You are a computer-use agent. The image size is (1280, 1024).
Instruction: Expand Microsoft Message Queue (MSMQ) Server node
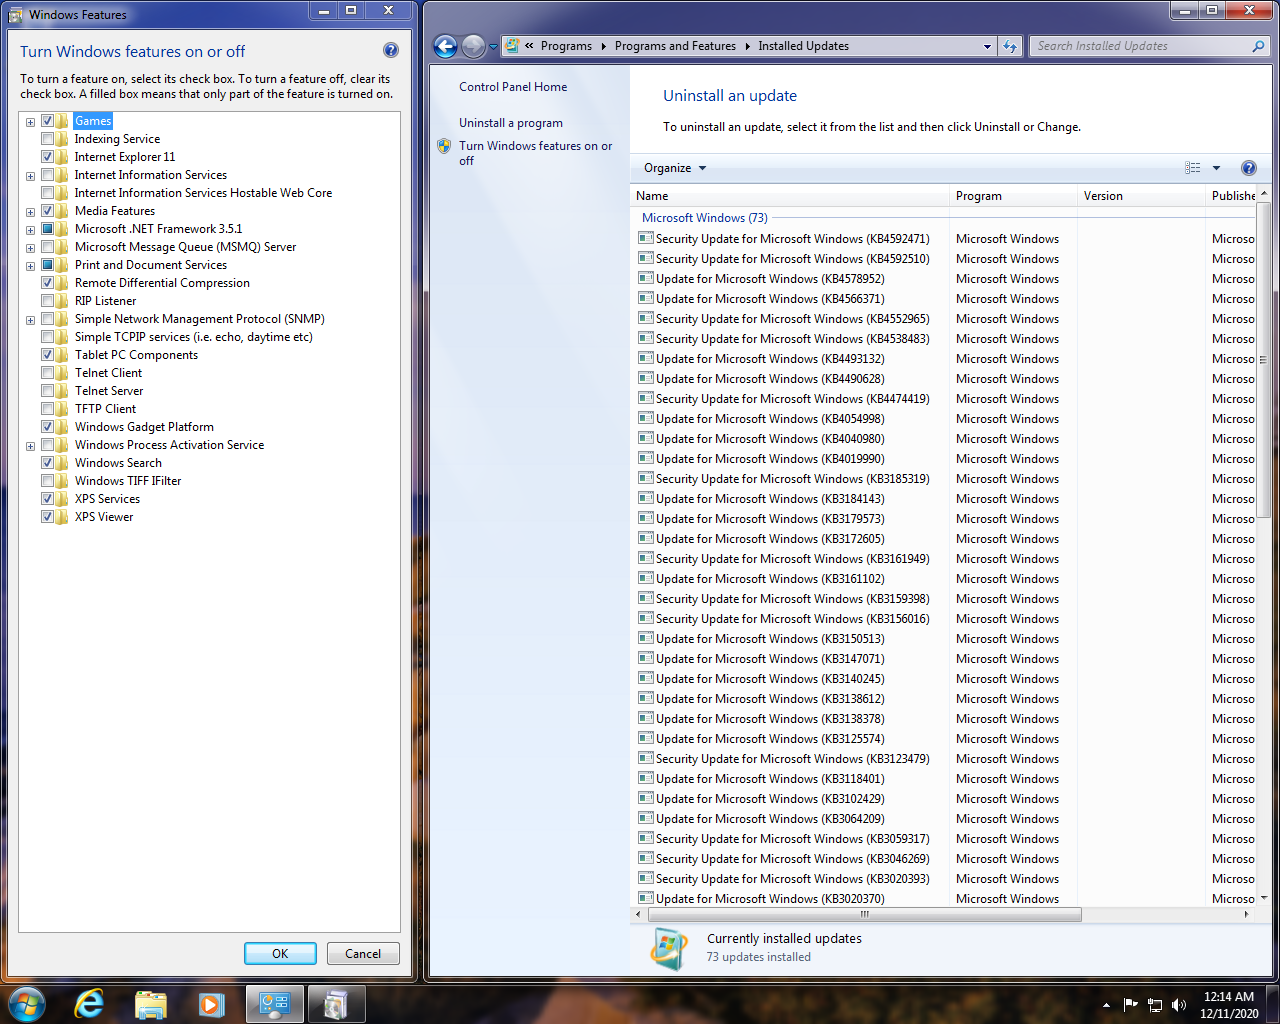(x=30, y=248)
